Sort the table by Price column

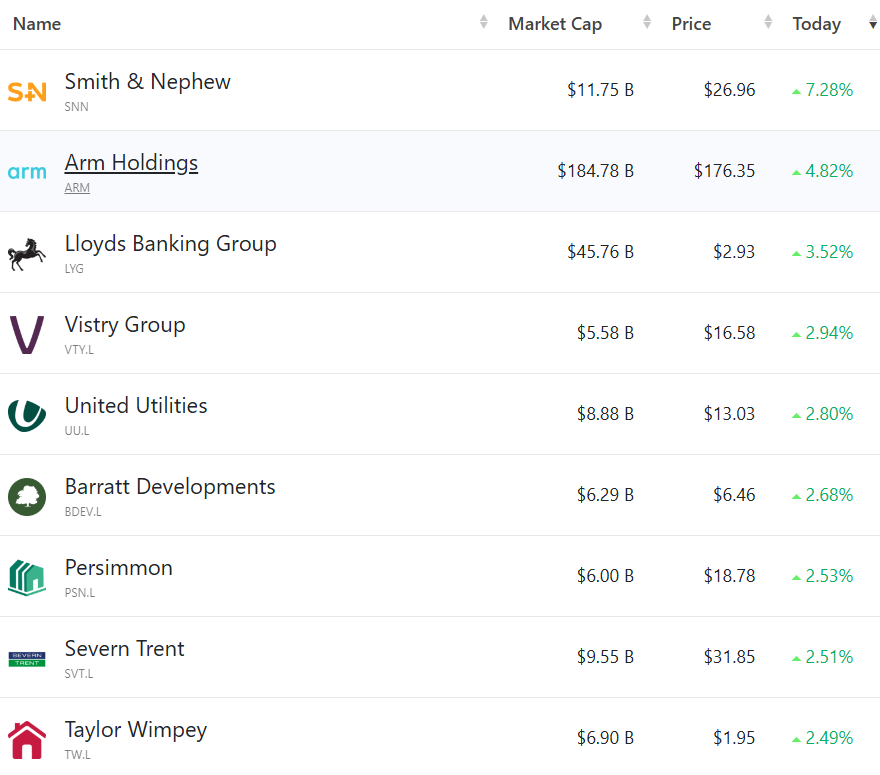(x=691, y=24)
